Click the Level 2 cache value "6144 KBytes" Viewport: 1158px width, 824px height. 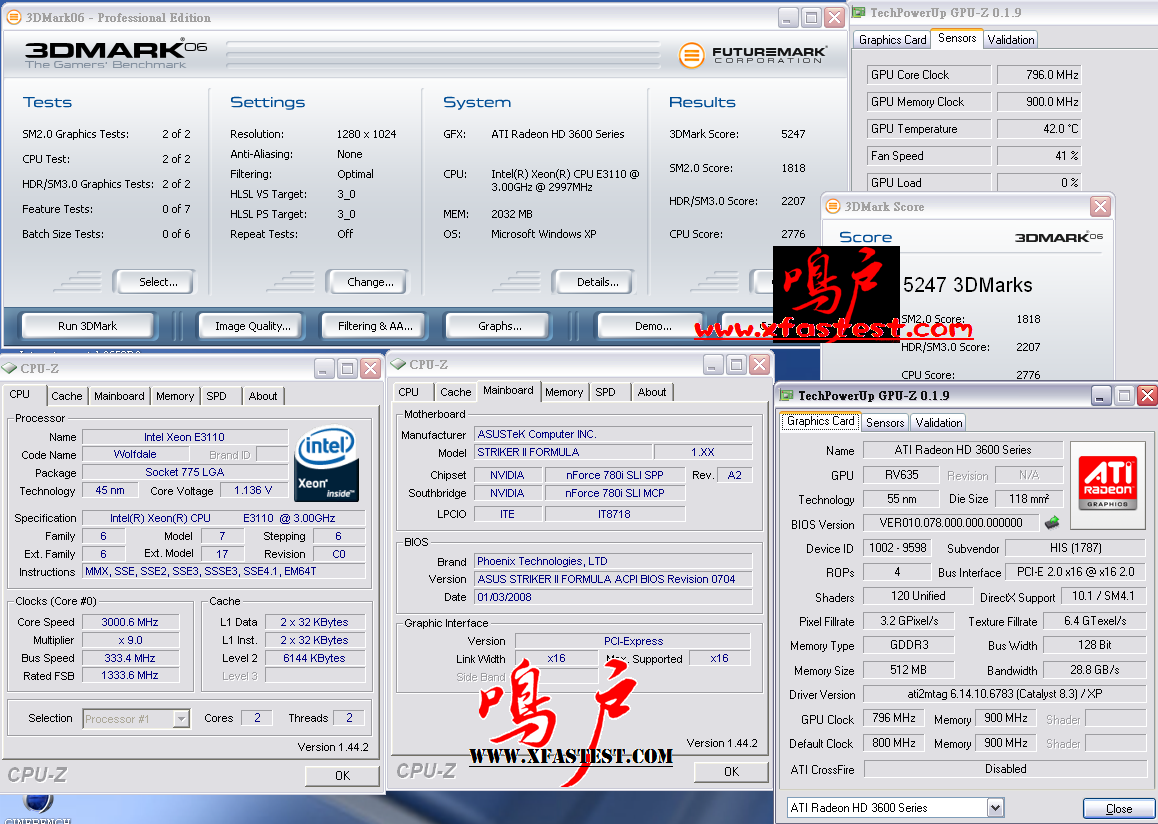(315, 658)
